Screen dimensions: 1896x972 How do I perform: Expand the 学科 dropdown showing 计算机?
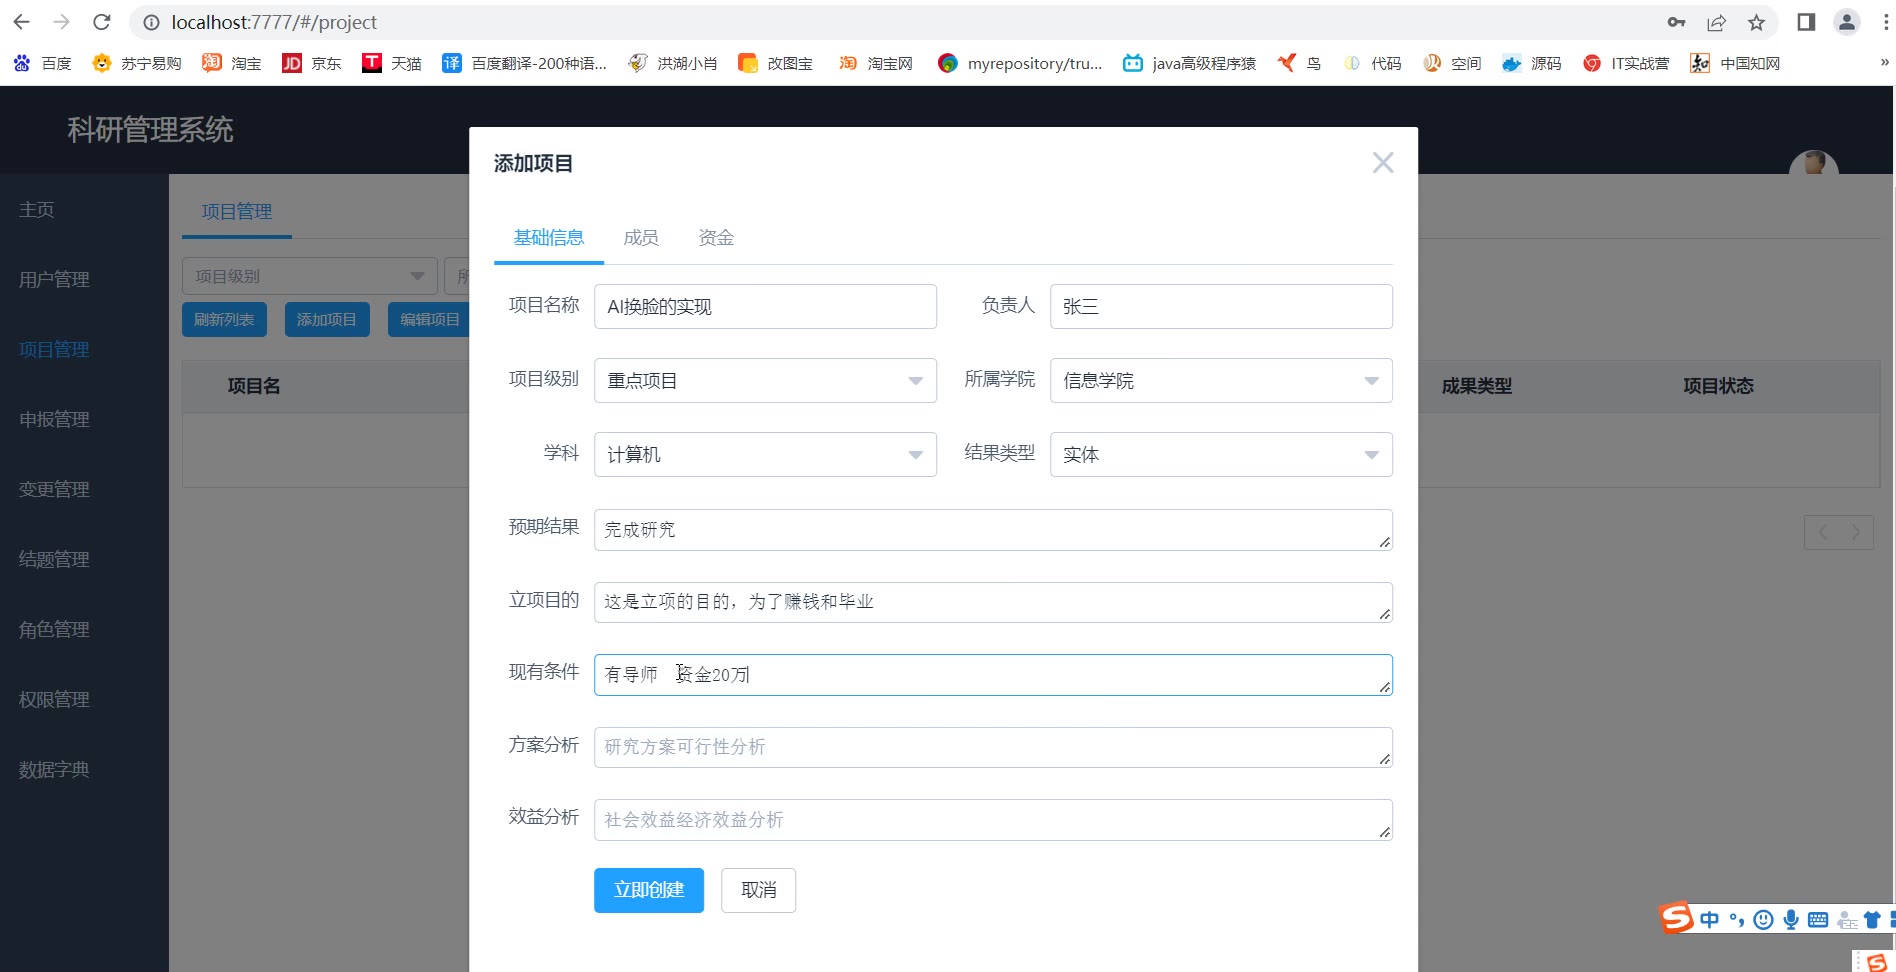[765, 455]
